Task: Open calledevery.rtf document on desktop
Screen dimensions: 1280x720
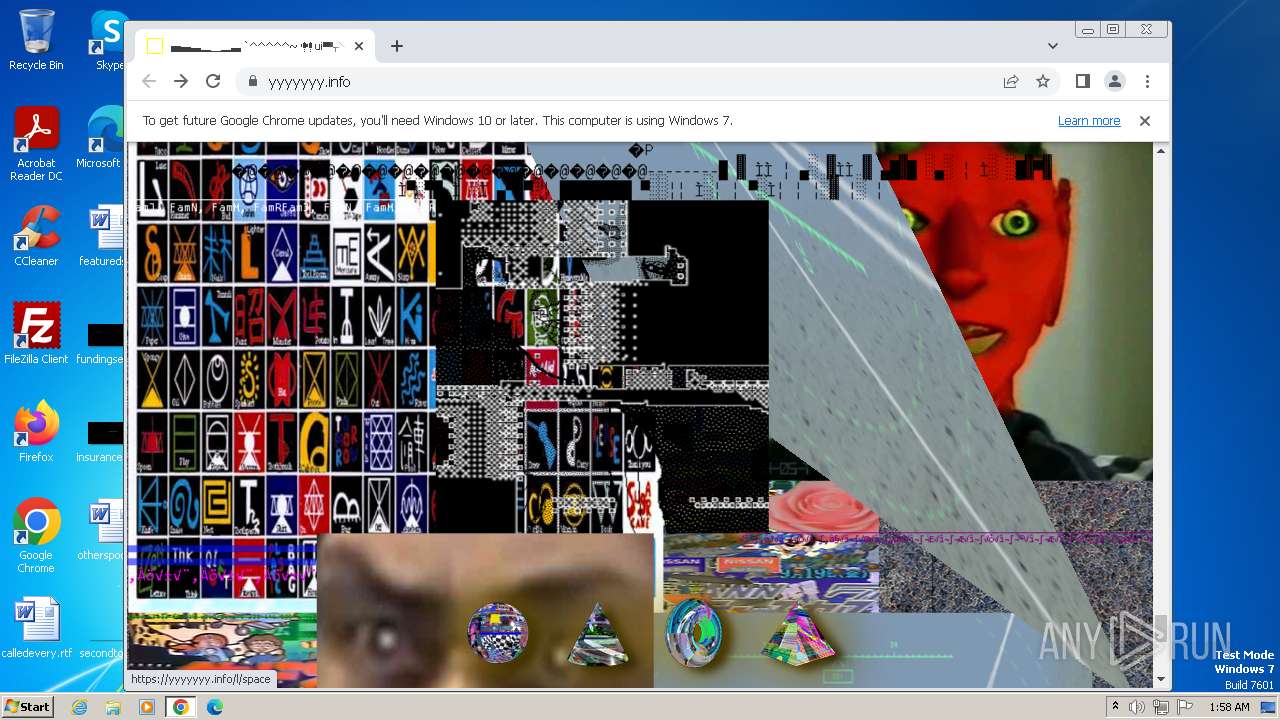Action: point(36,629)
